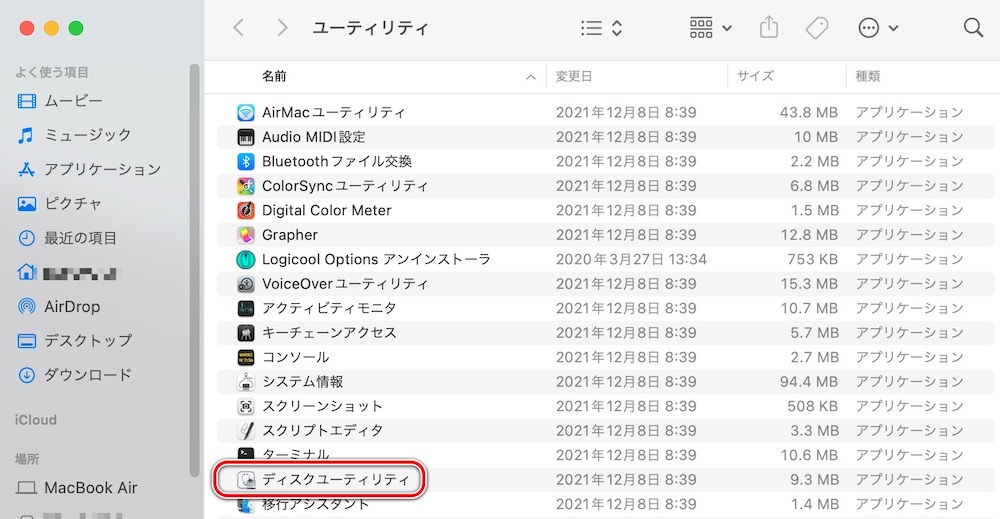Open アプリケーション in the sidebar

[x=89, y=170]
